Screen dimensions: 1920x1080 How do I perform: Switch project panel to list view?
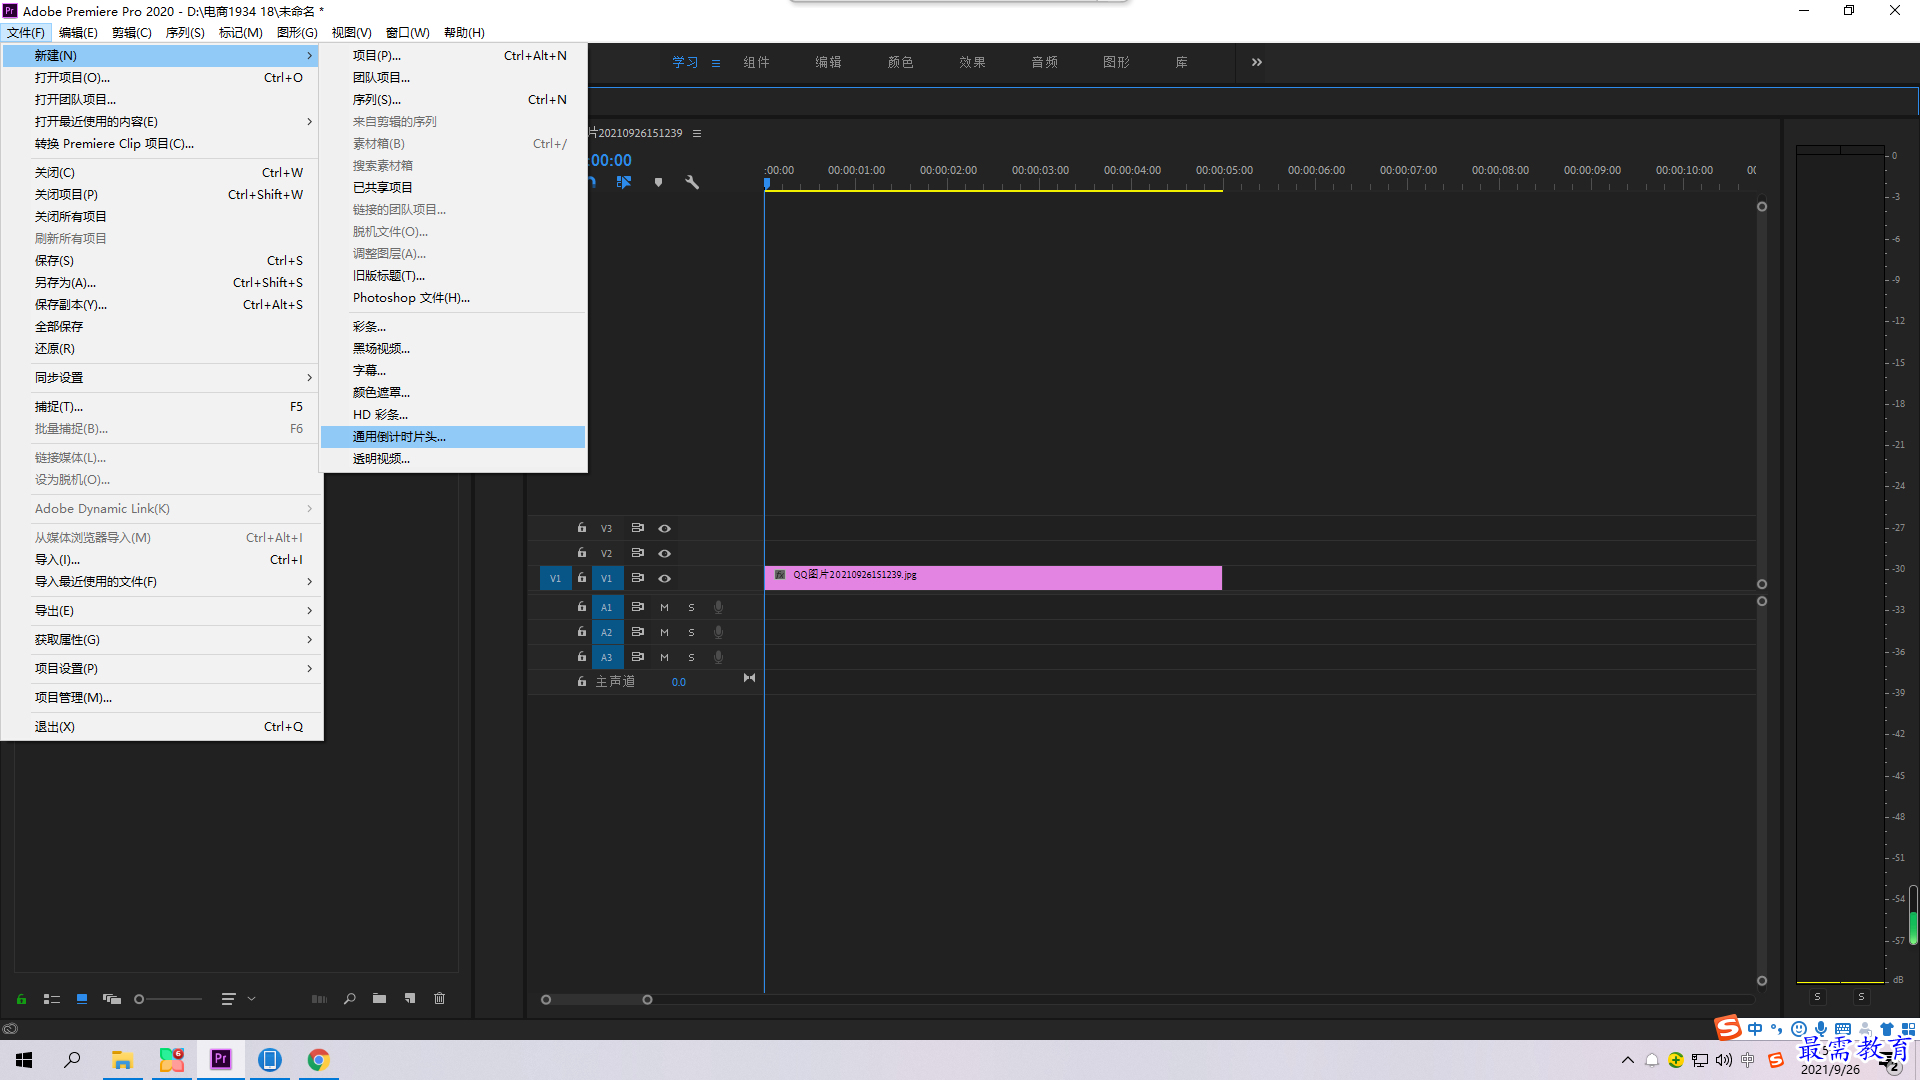pyautogui.click(x=52, y=999)
